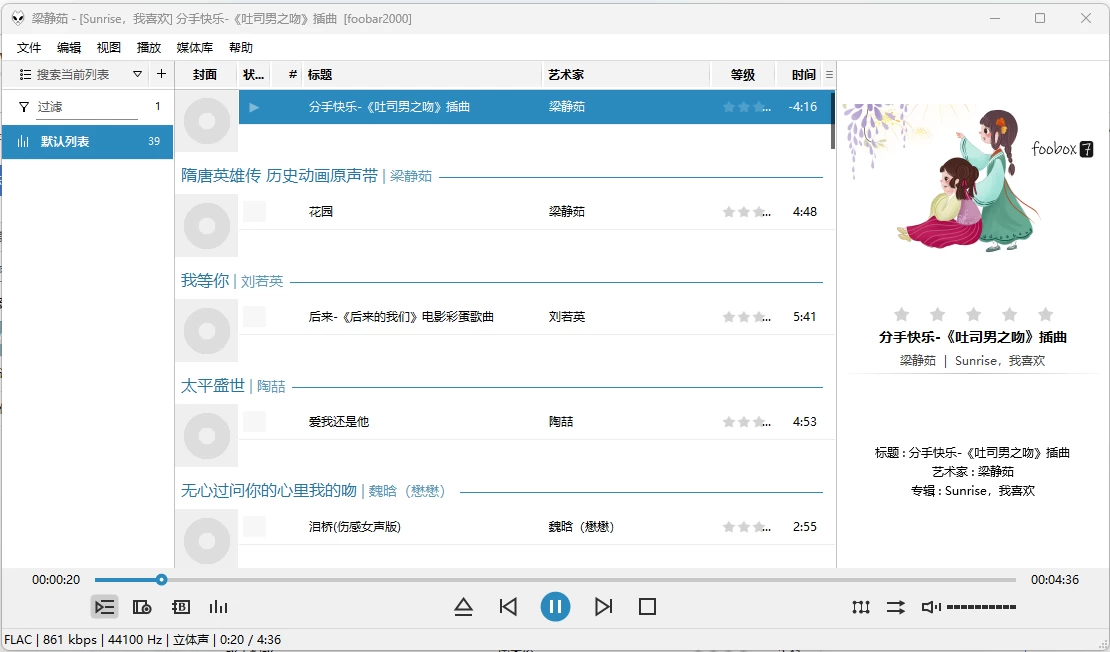Open the search options dropdown arrow
1110x652 pixels.
[x=137, y=74]
